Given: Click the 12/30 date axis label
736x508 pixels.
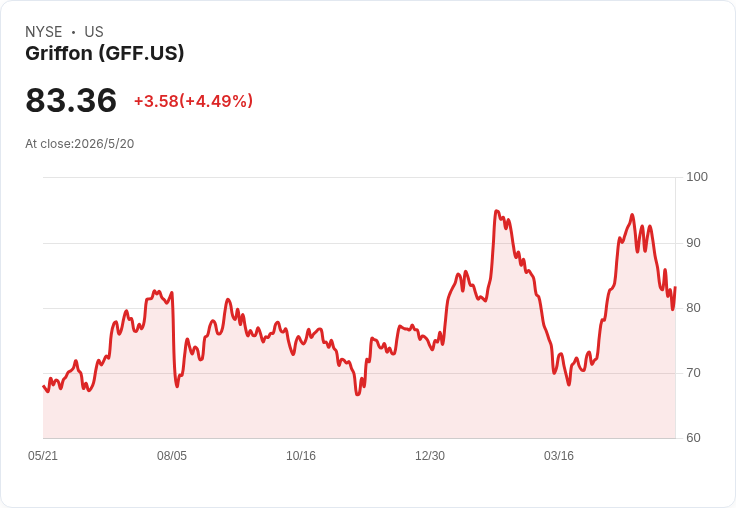Looking at the screenshot, I should coord(430,455).
